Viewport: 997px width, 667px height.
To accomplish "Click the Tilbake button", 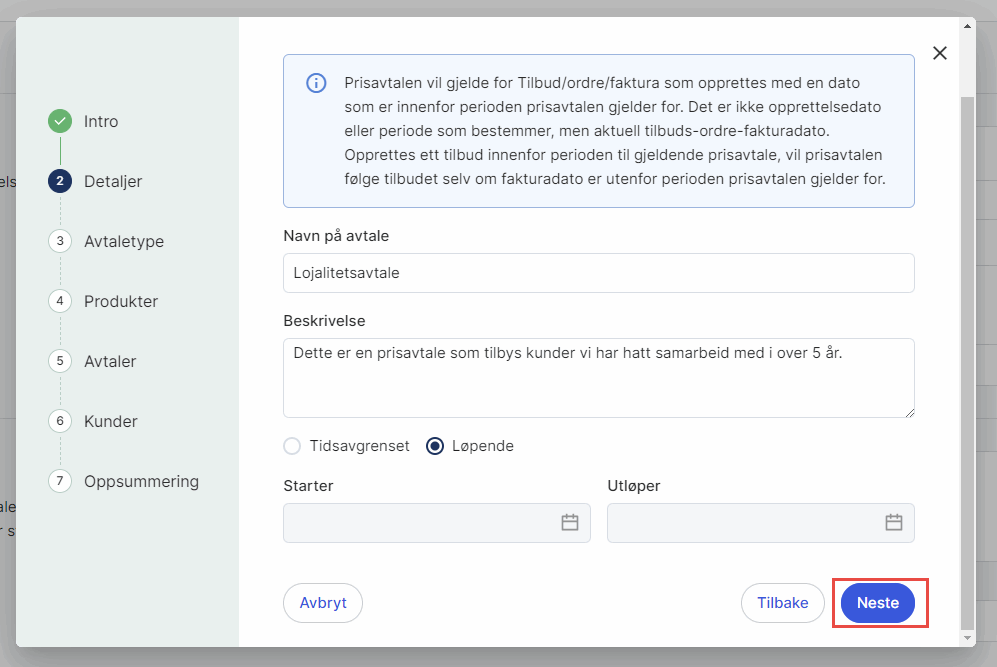I will tap(782, 603).
